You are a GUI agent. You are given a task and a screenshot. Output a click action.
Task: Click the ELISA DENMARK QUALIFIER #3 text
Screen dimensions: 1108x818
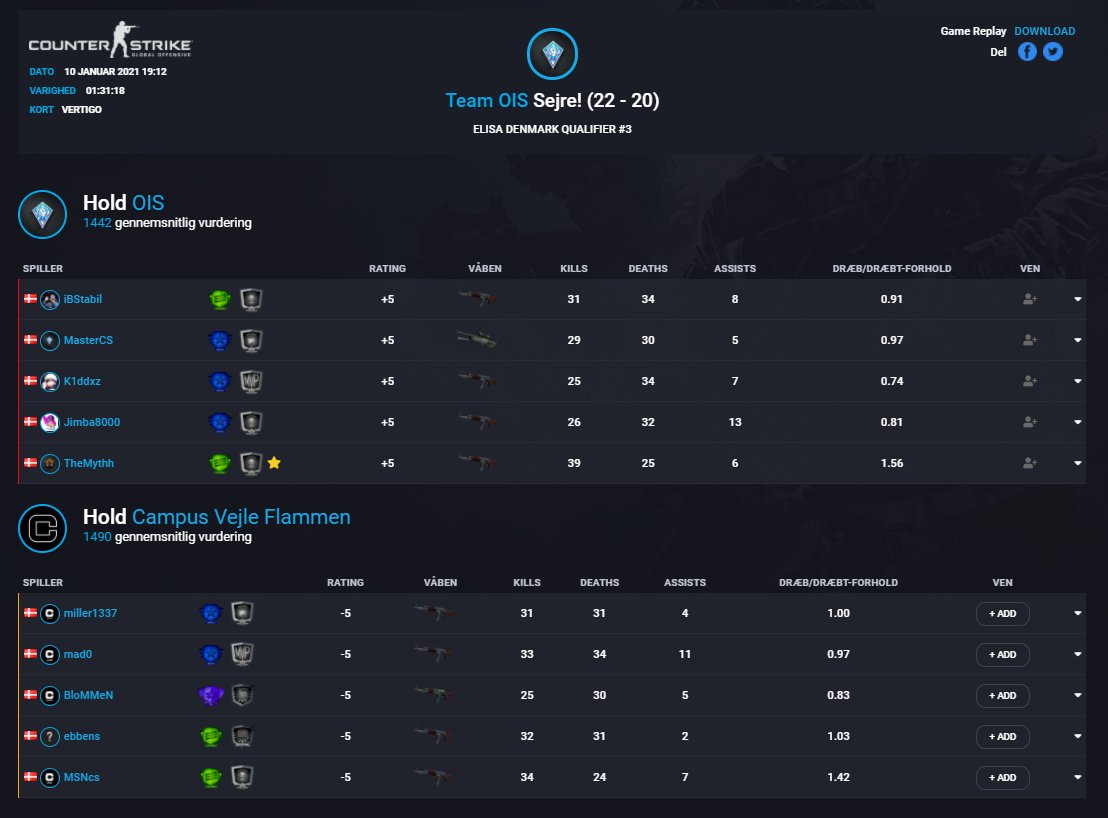click(553, 129)
